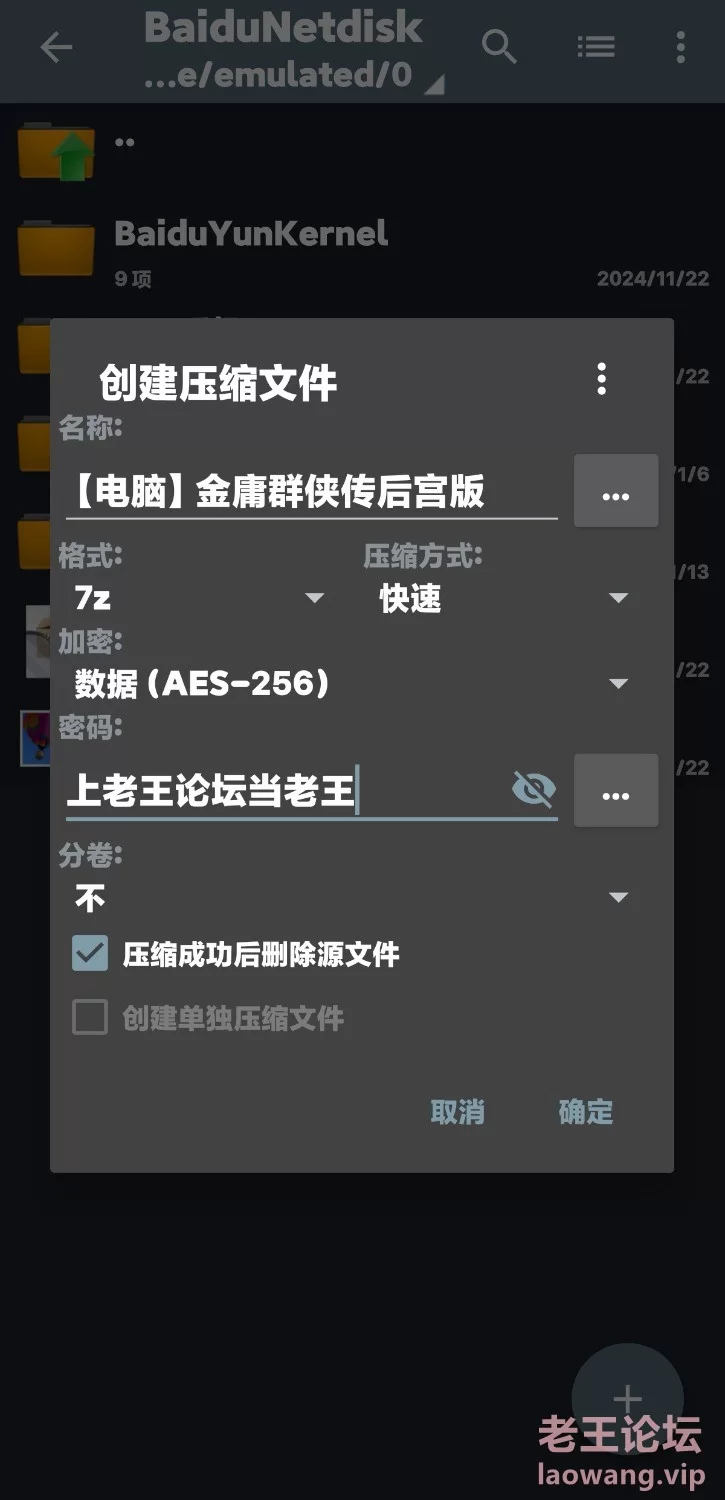Screen dimensions: 725x1500
Task: Switch view mode using the list icon
Action: (596, 46)
